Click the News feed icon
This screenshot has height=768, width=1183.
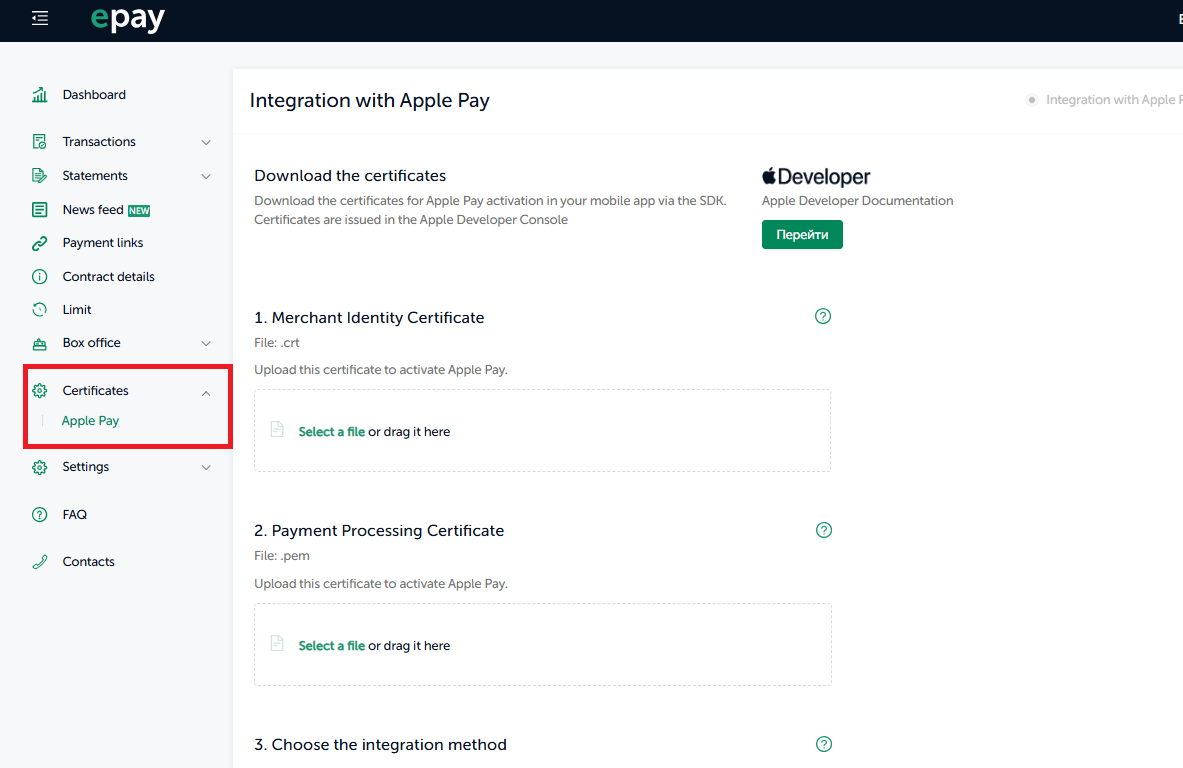point(39,209)
